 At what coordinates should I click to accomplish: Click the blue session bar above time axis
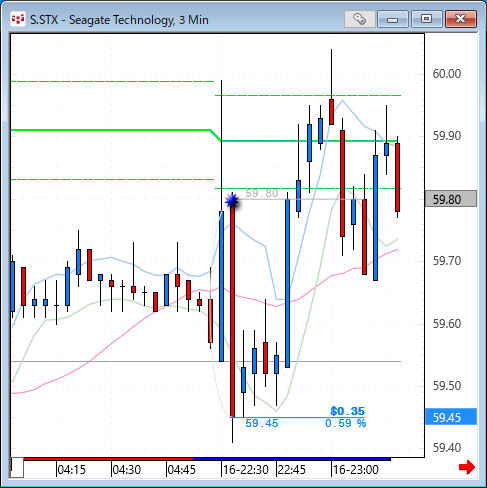[x=292, y=459]
